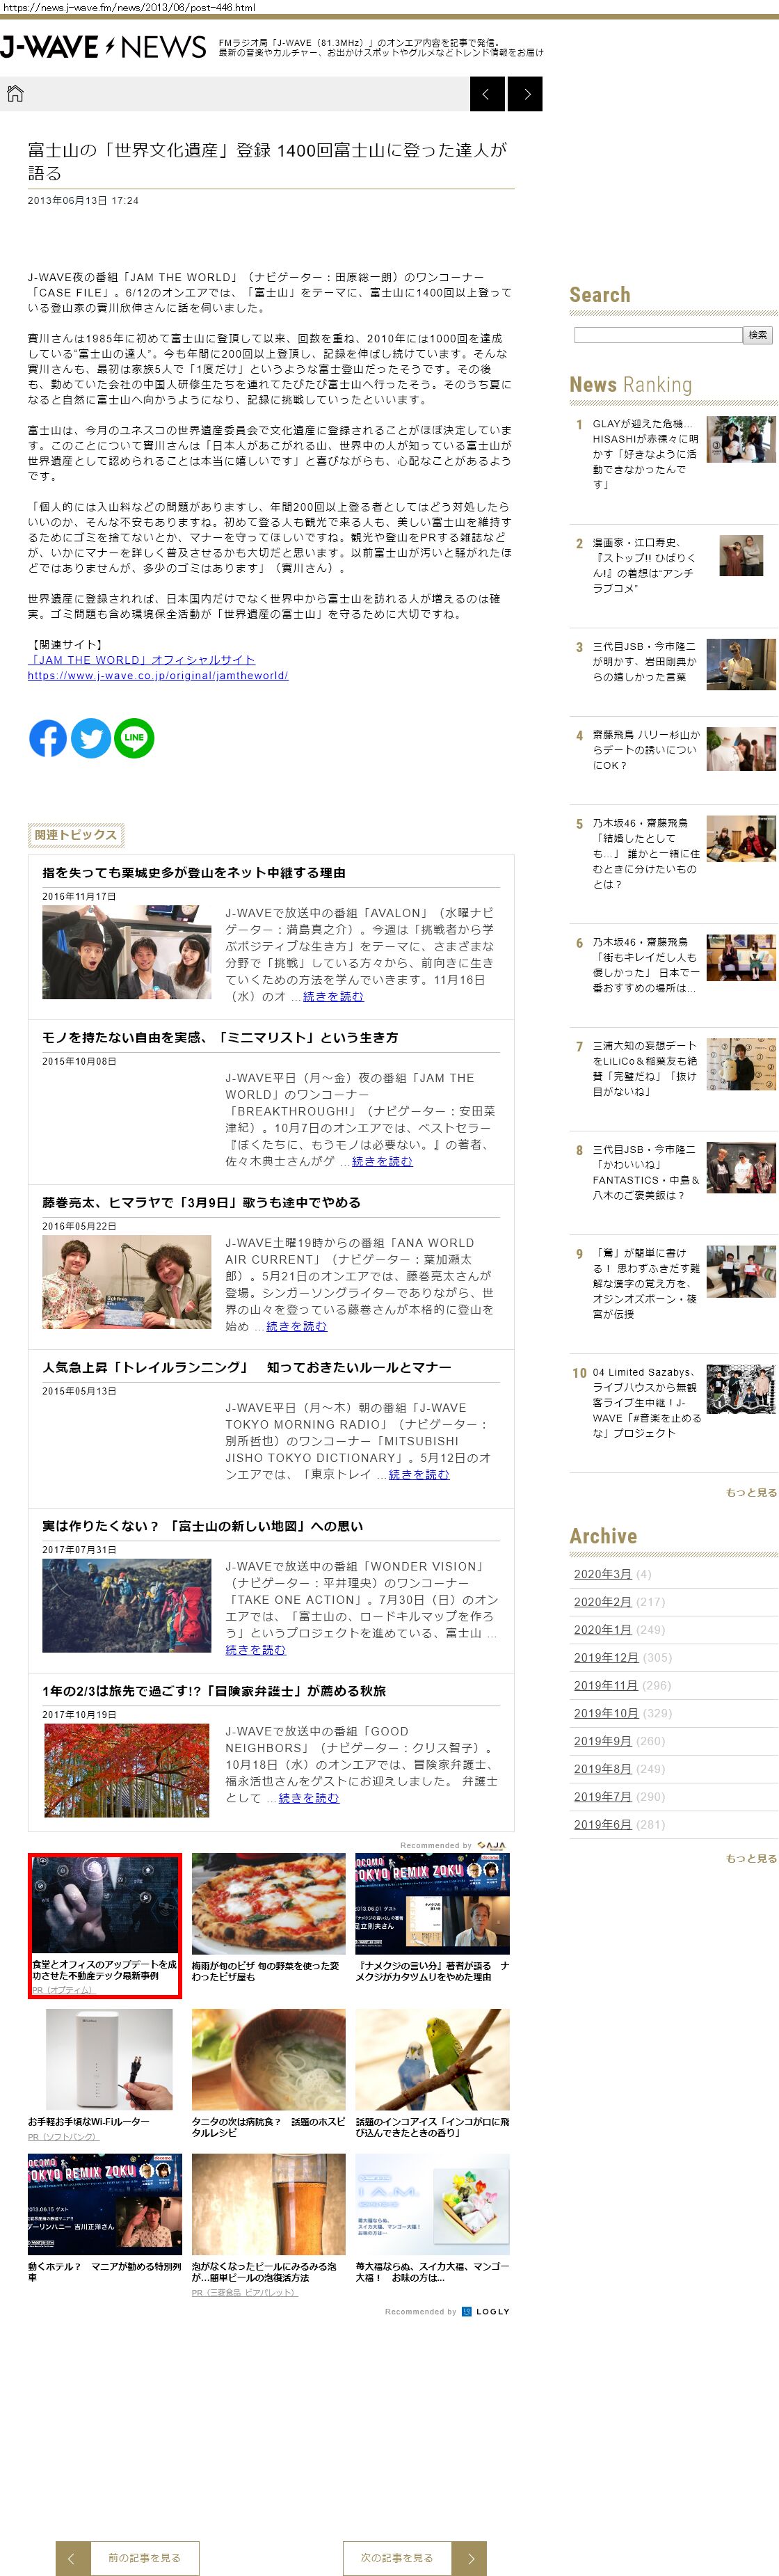Go to previous article with left arrow
The image size is (779, 2576).
point(487,94)
